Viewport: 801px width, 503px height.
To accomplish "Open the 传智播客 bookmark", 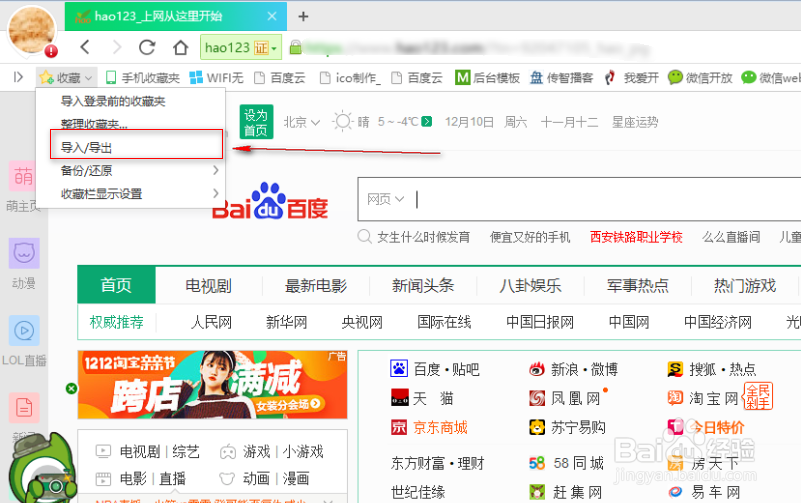I will pos(561,78).
